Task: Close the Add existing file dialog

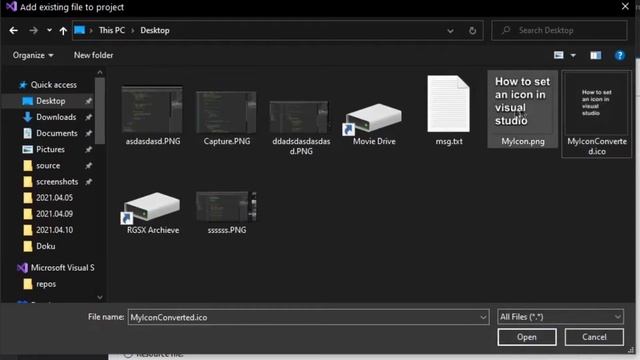Action: coord(625,7)
